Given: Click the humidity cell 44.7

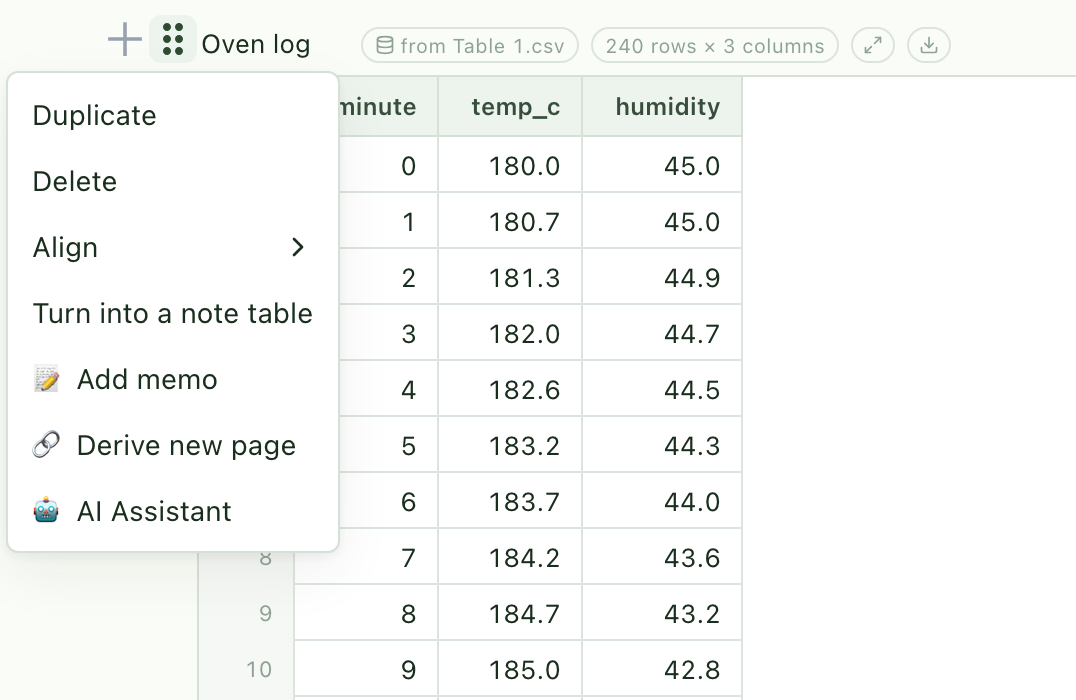Looking at the screenshot, I should click(x=662, y=333).
